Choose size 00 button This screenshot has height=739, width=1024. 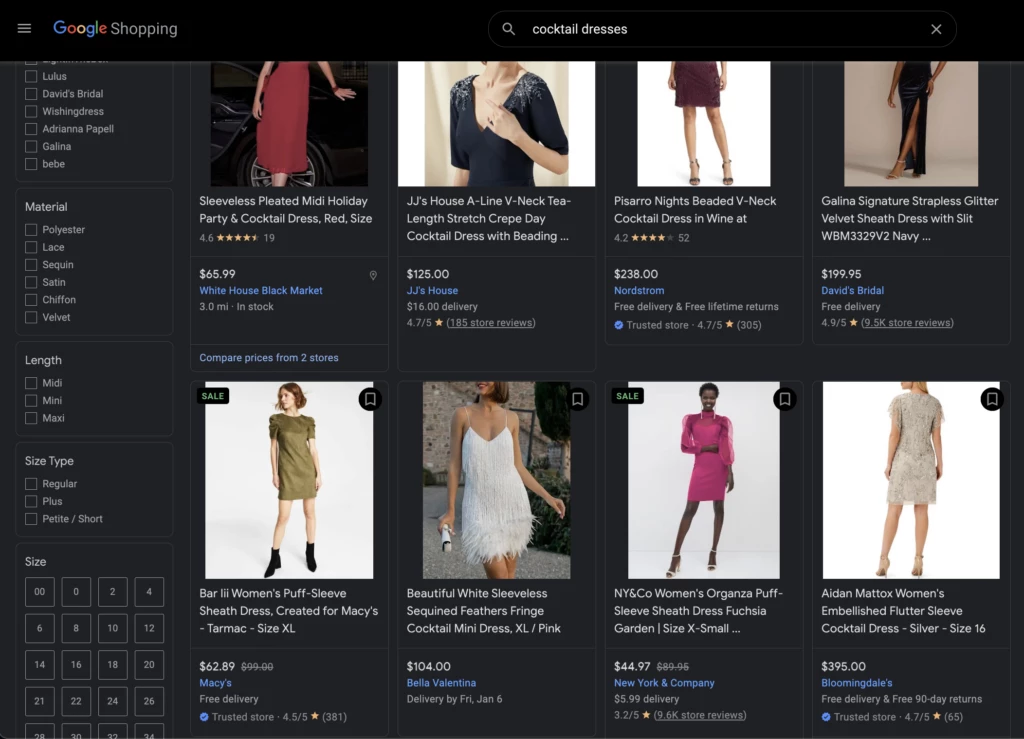pos(40,592)
